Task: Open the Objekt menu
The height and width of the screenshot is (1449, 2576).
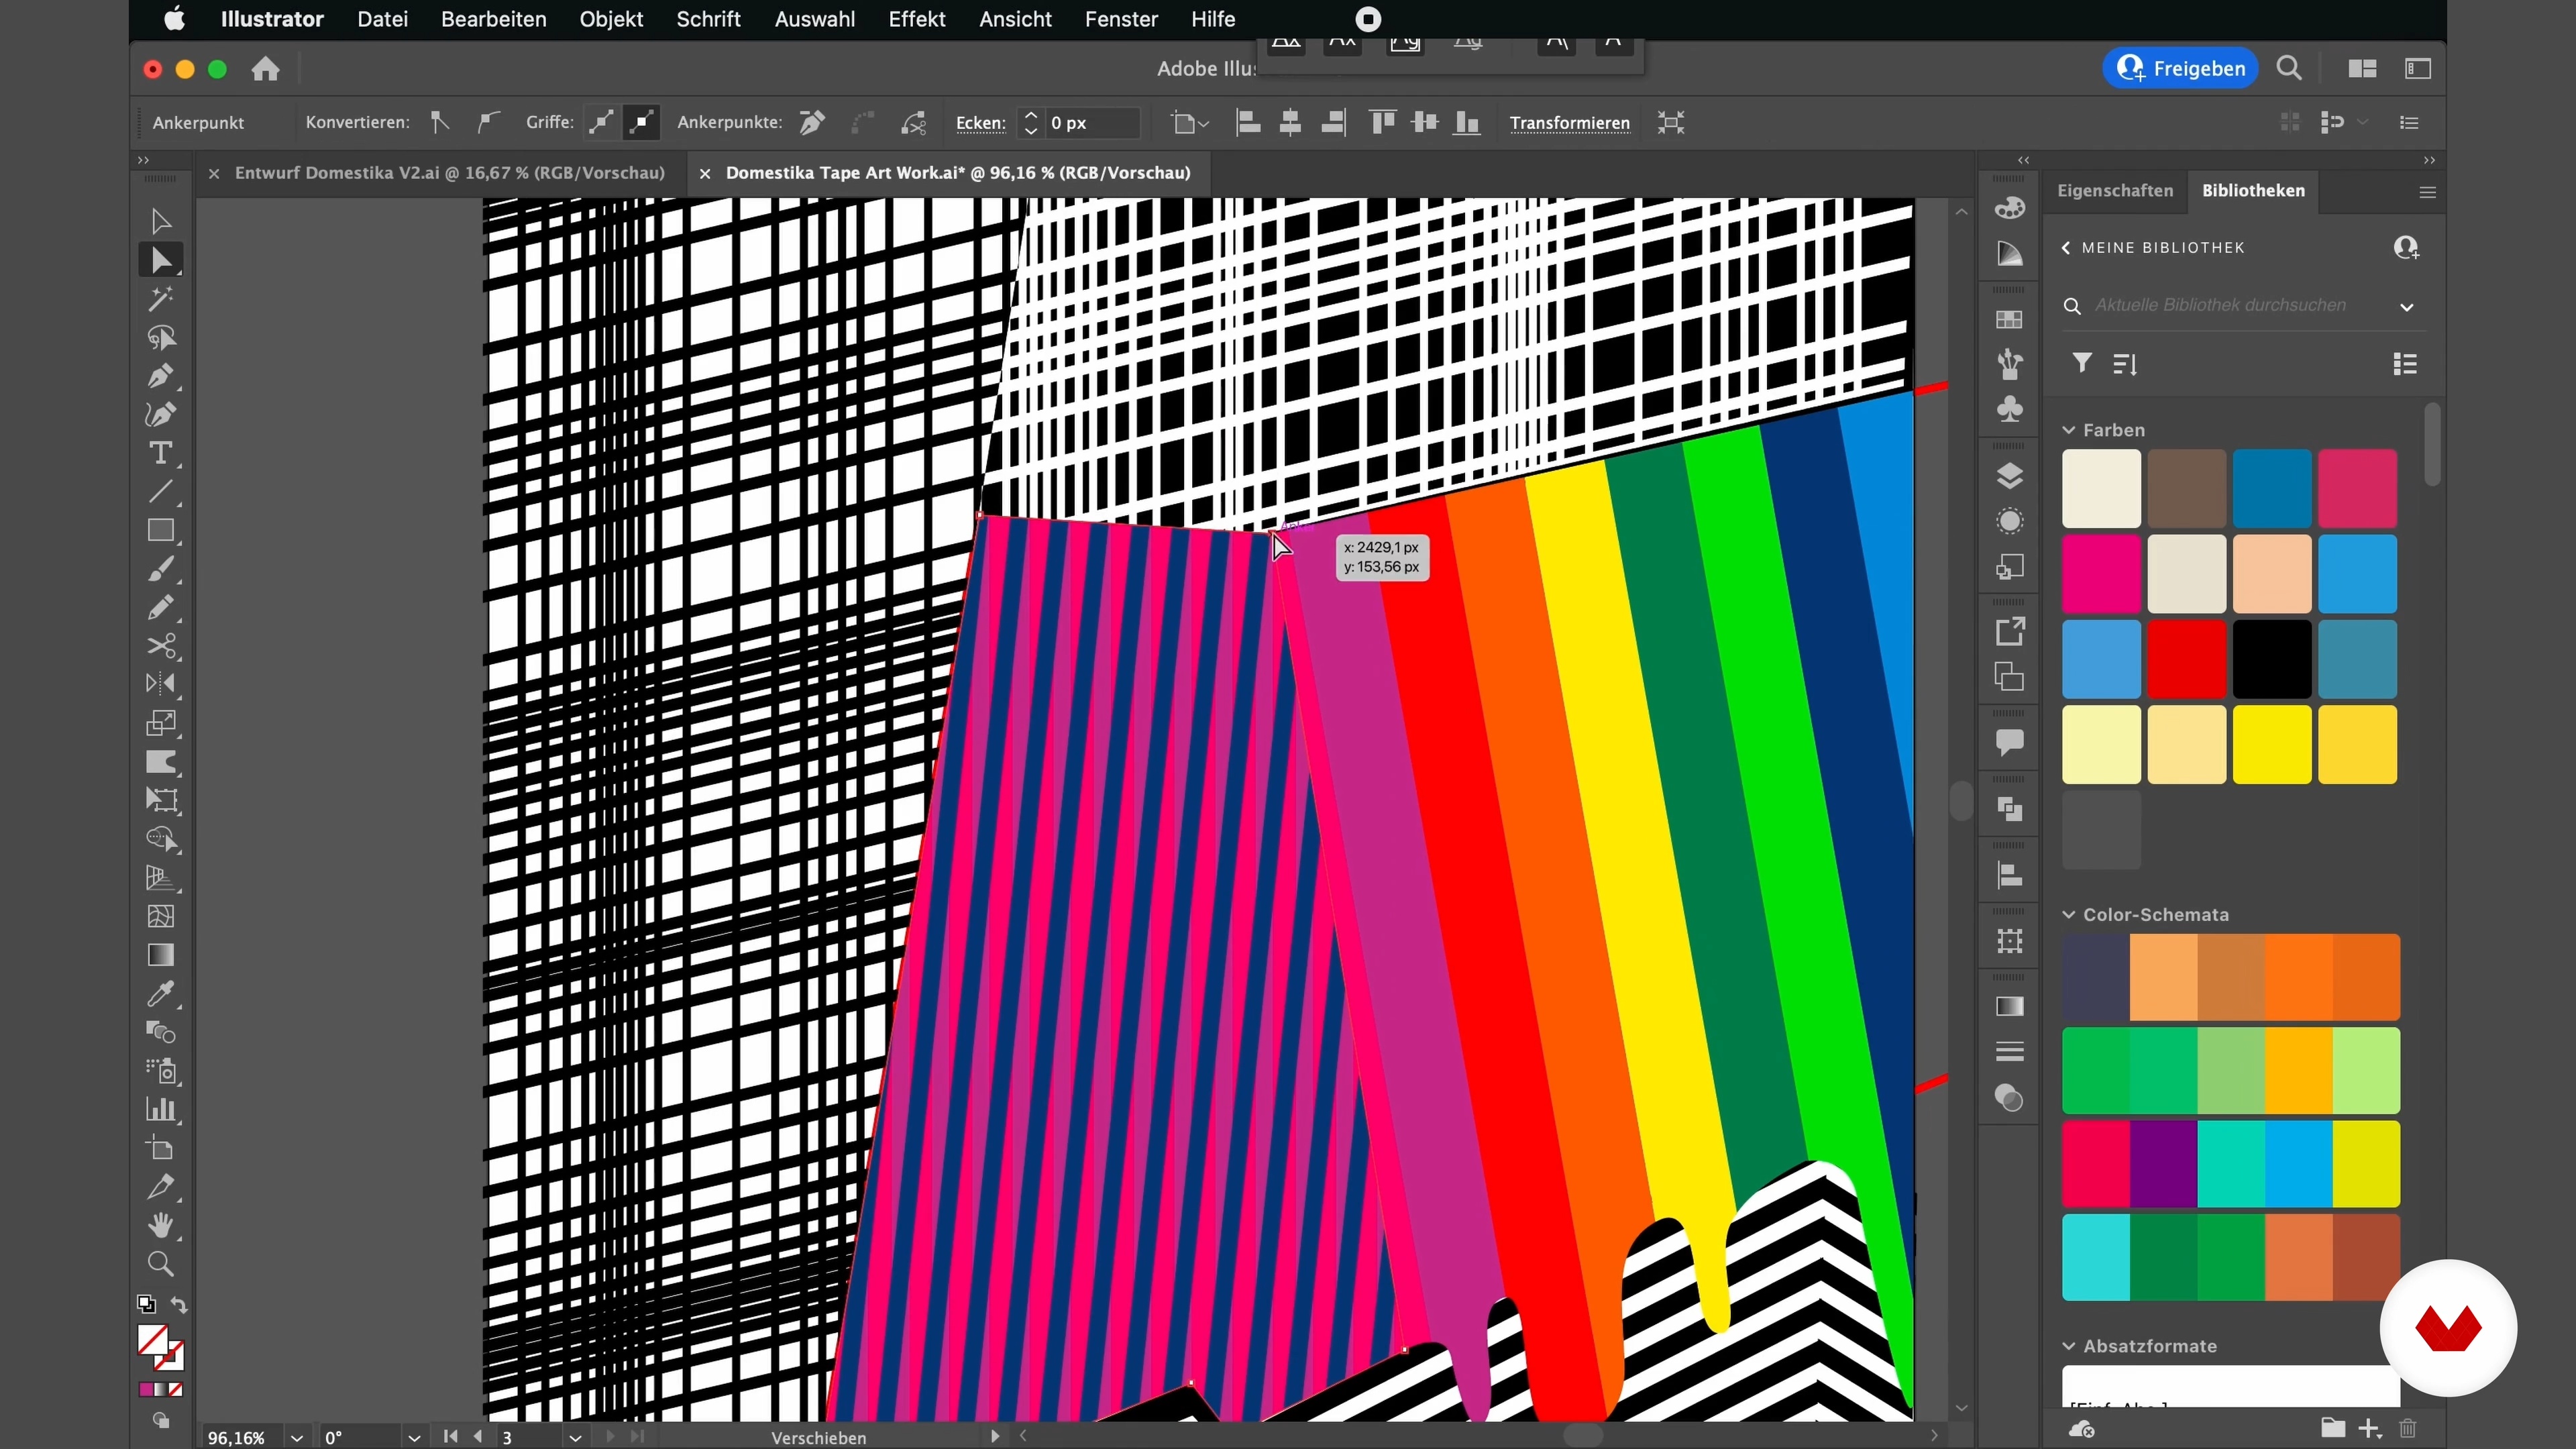Action: click(611, 19)
